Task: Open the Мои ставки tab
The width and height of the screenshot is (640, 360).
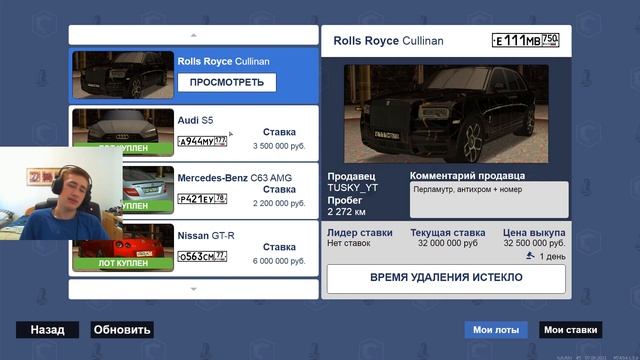Action: coord(571,330)
